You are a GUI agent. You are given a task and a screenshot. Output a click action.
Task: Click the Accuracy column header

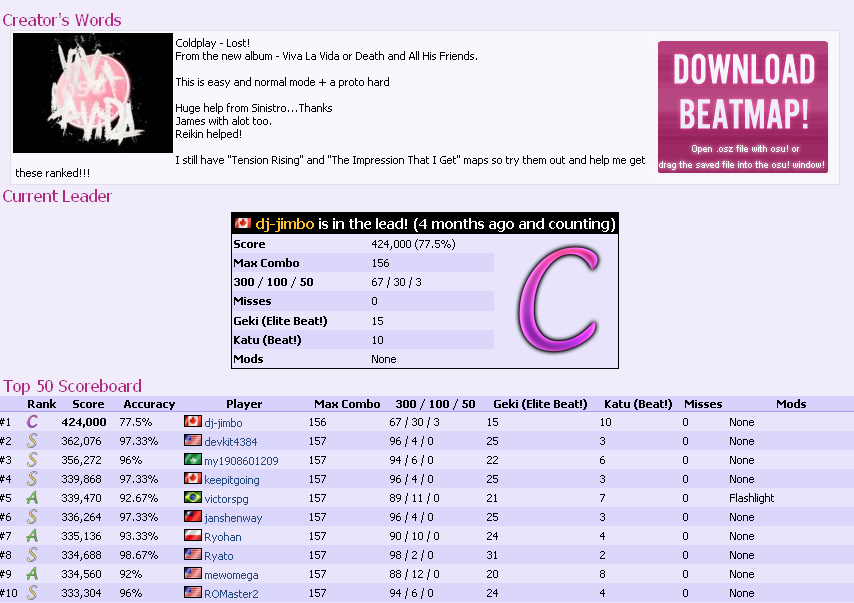pos(149,404)
